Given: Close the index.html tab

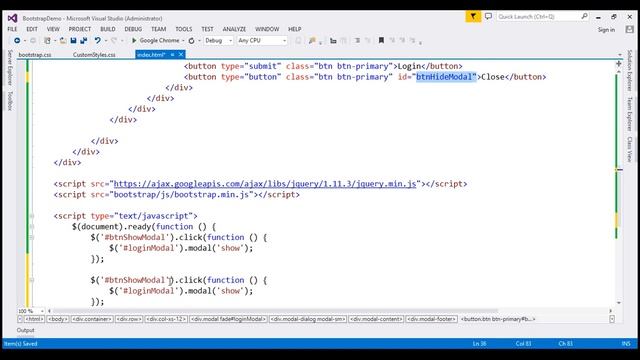Looking at the screenshot, I should pyautogui.click(x=181, y=54).
